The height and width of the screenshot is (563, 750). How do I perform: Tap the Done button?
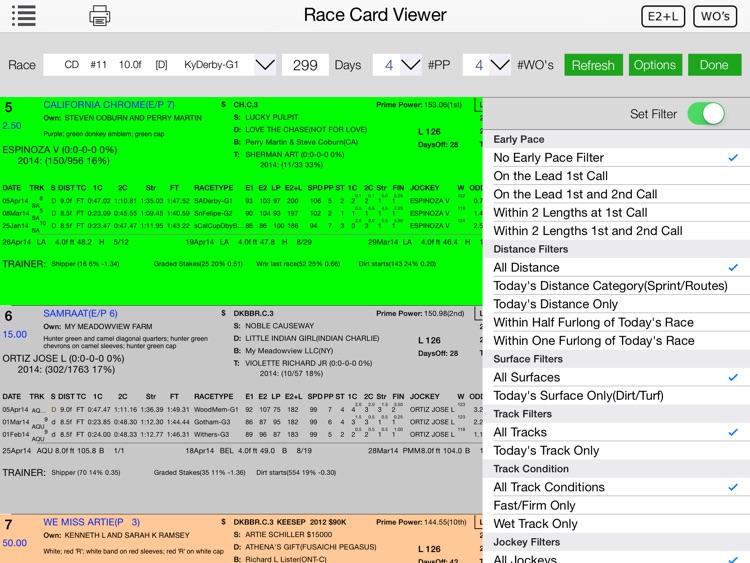(714, 65)
